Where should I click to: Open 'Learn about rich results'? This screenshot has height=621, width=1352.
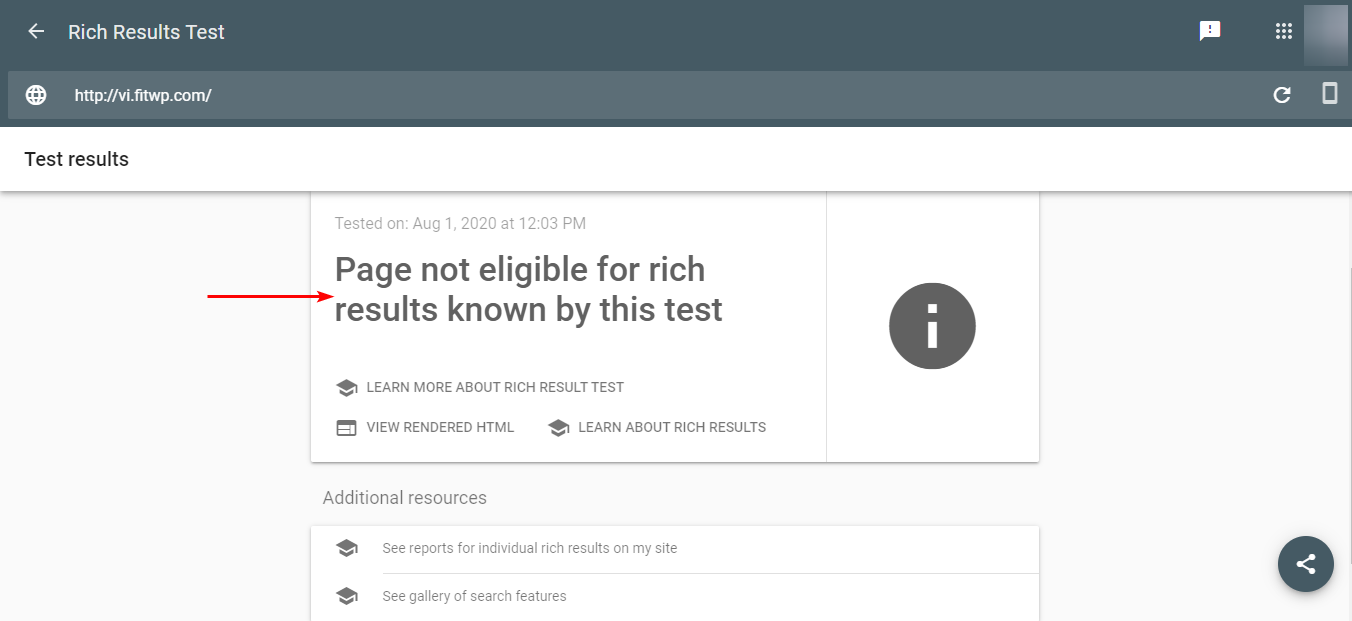pyautogui.click(x=672, y=427)
